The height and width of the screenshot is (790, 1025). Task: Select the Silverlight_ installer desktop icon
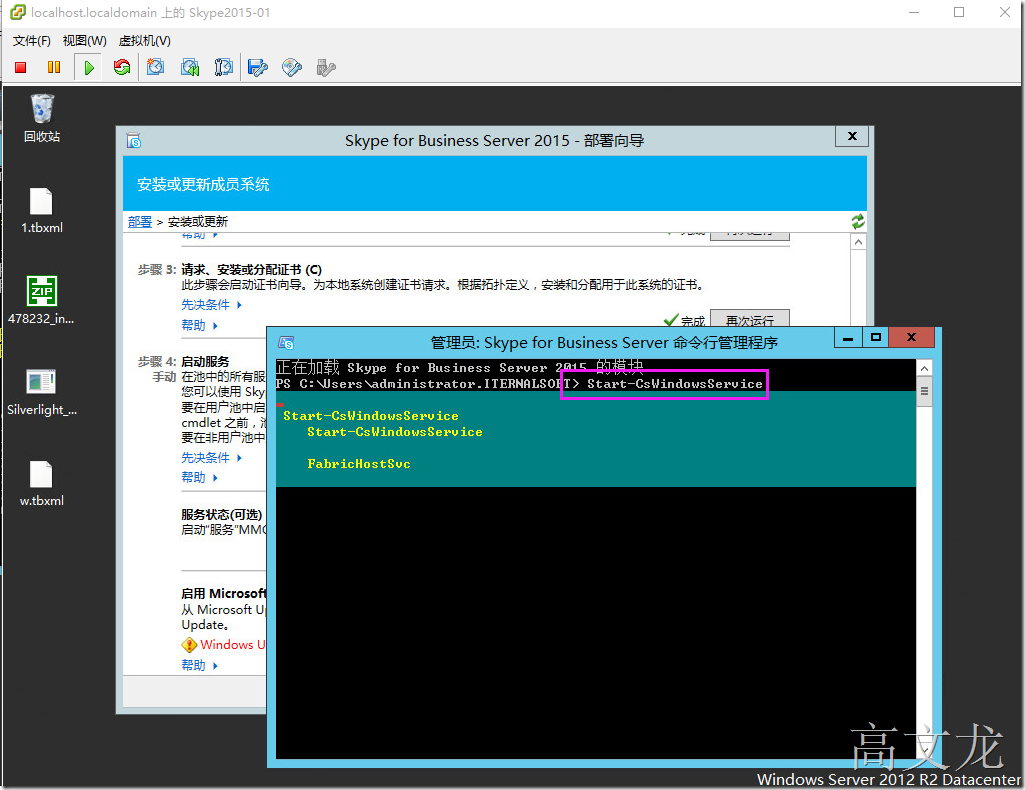(x=42, y=393)
